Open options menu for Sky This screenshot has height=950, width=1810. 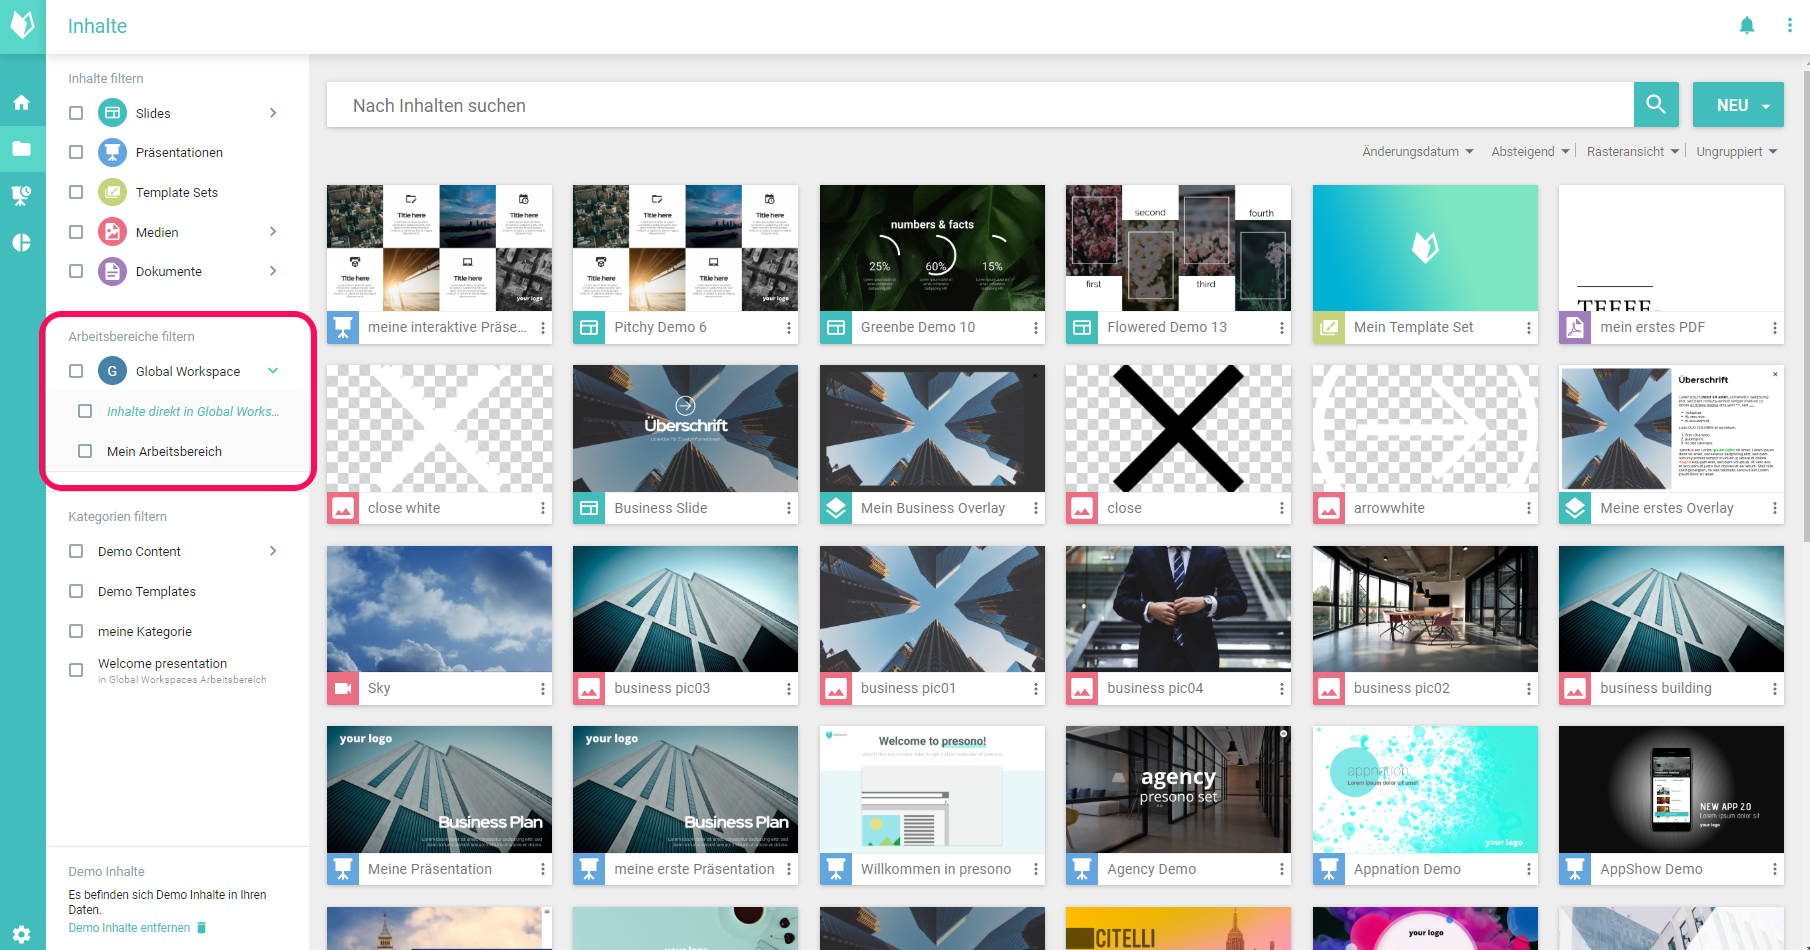(543, 689)
